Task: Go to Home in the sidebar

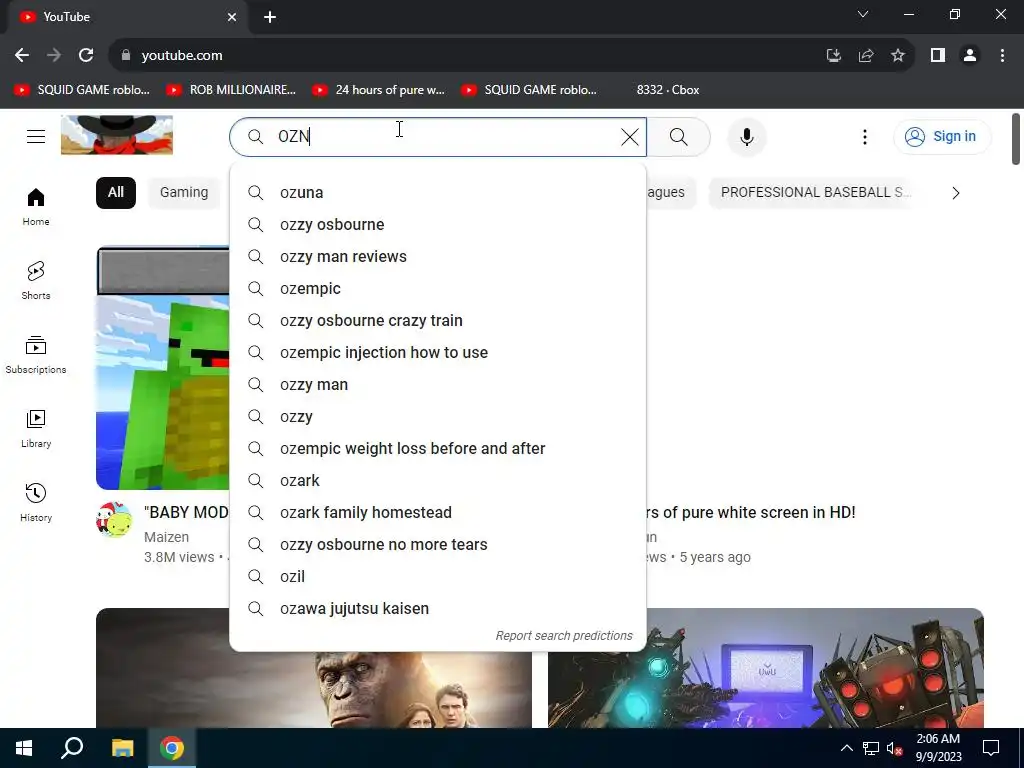Action: tap(36, 207)
